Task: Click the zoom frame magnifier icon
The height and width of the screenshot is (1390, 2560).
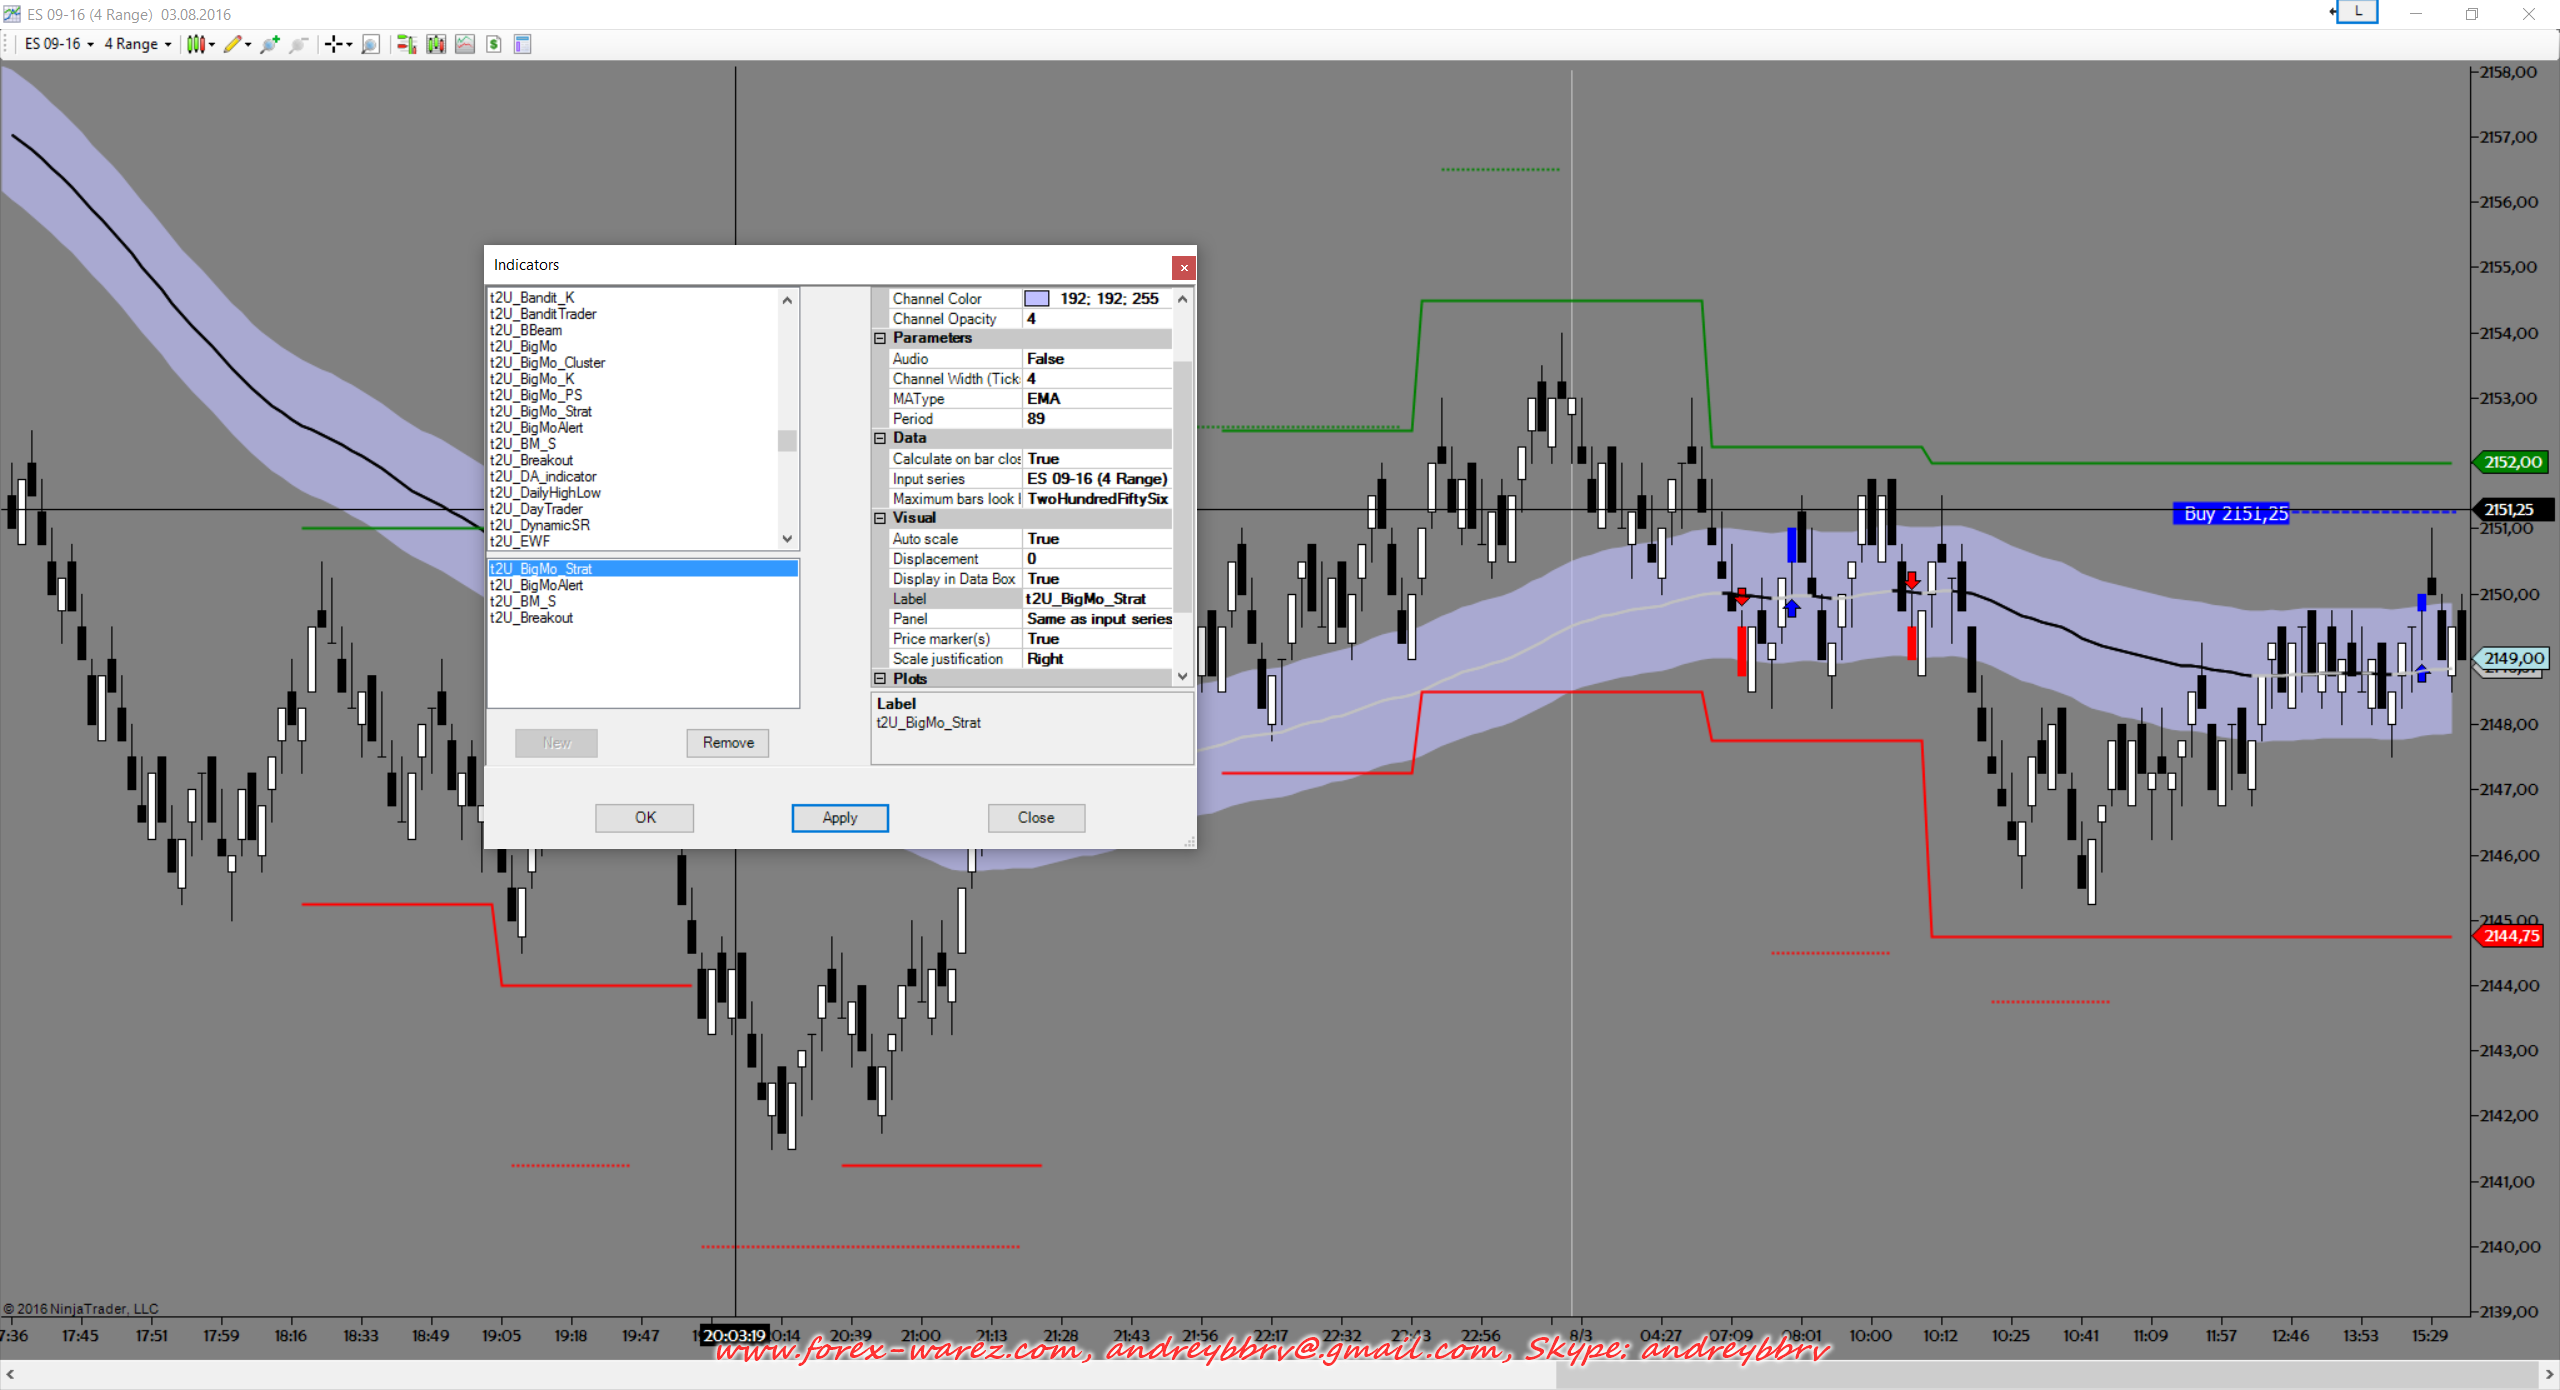Action: pos(370,44)
